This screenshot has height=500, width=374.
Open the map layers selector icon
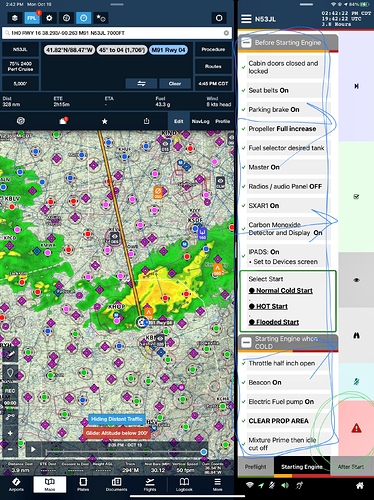point(15,18)
